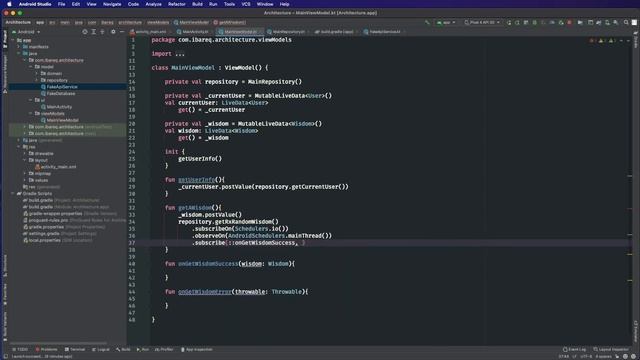Click getAWisdom() in navigation breadcrumb

click(230, 22)
